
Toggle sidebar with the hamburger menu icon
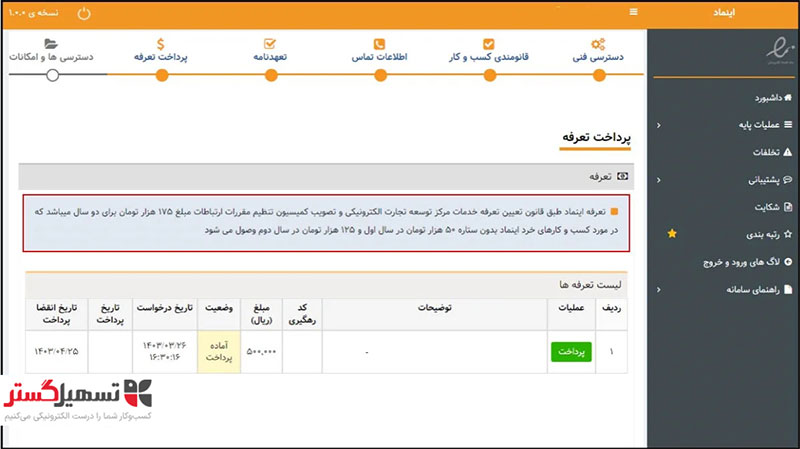click(632, 12)
